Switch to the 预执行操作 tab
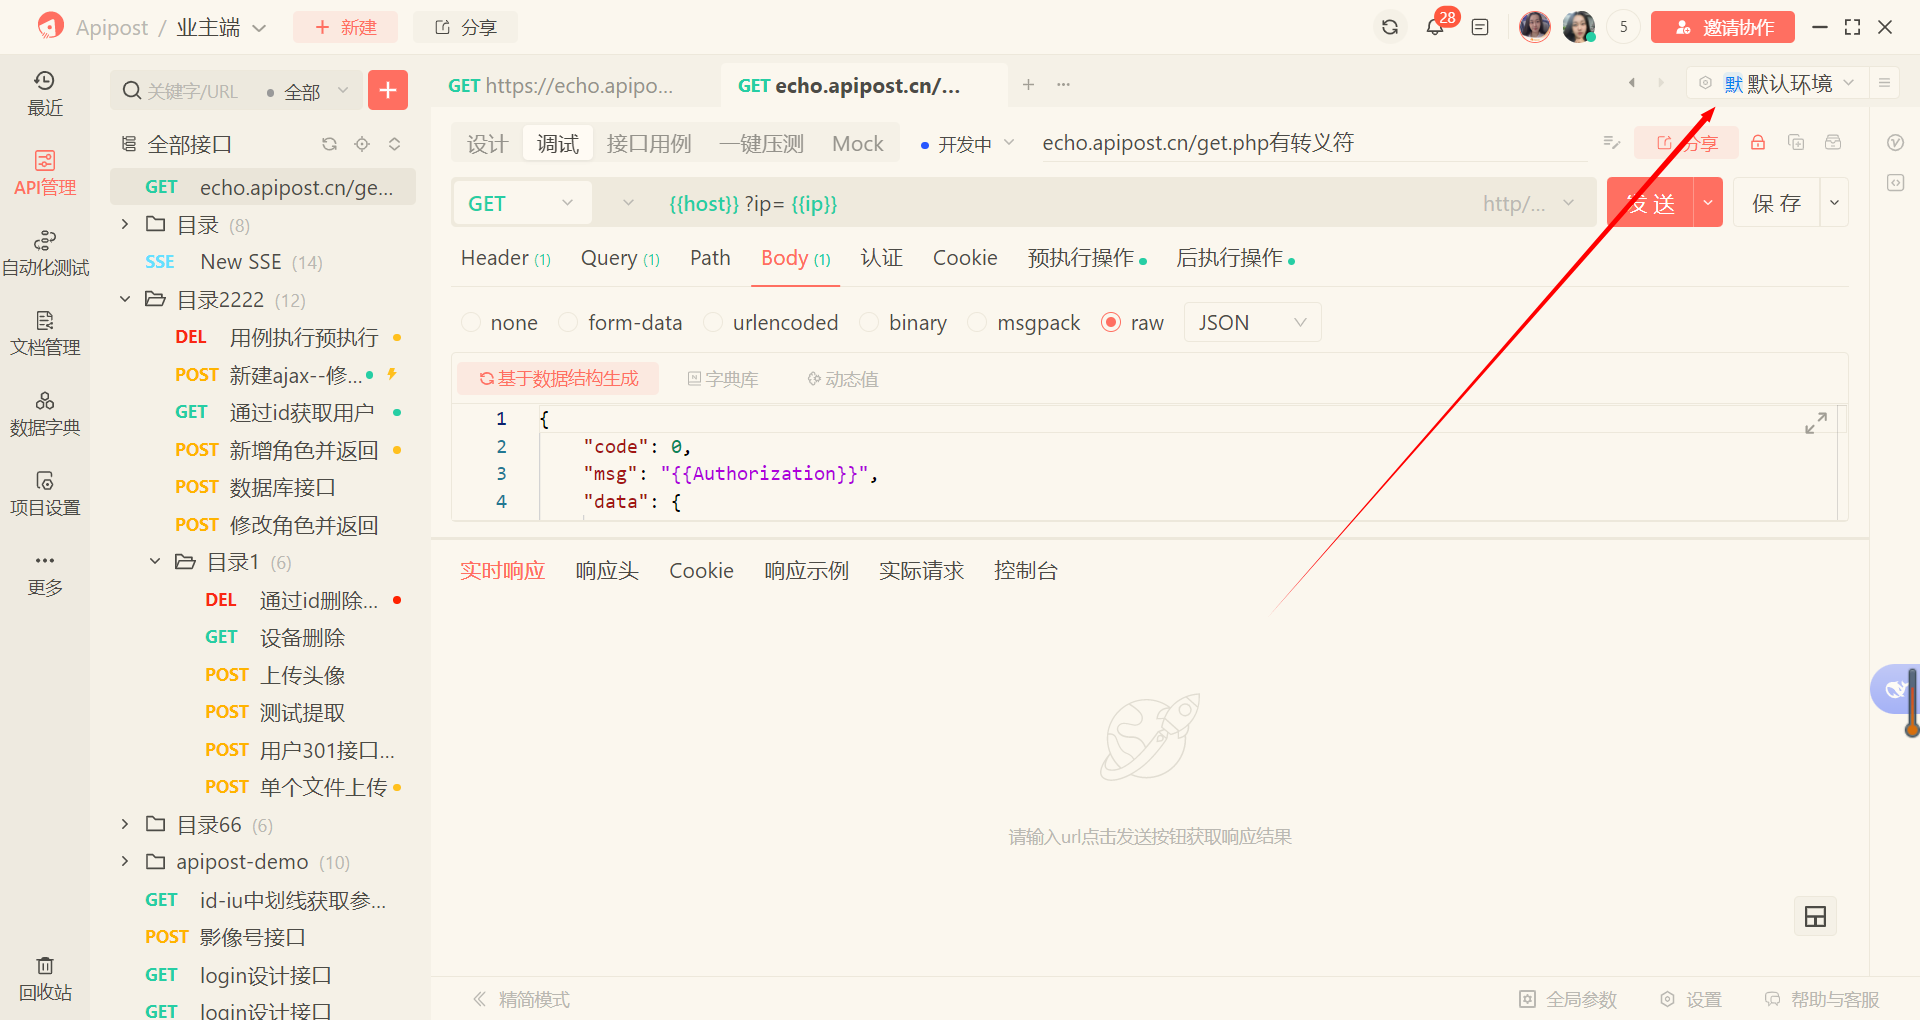1920x1020 pixels. point(1086,258)
